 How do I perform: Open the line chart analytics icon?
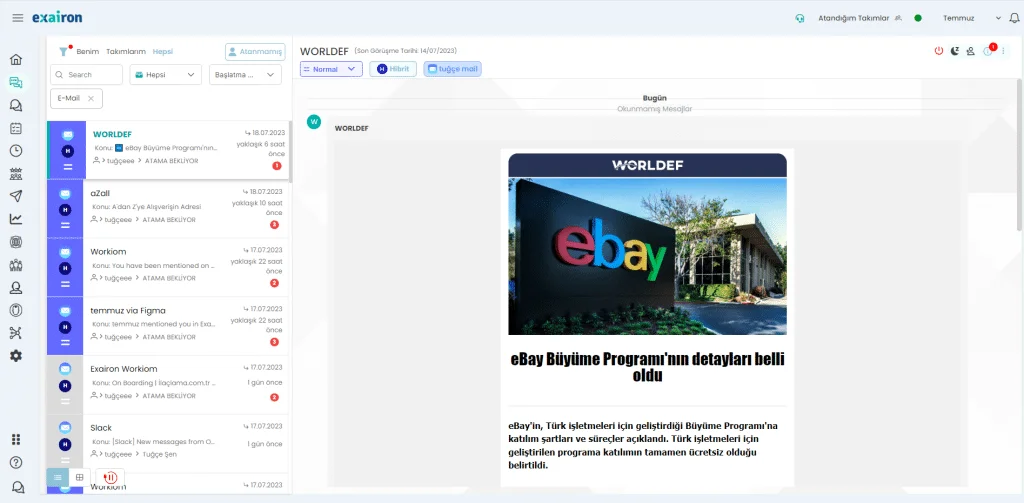click(x=16, y=219)
